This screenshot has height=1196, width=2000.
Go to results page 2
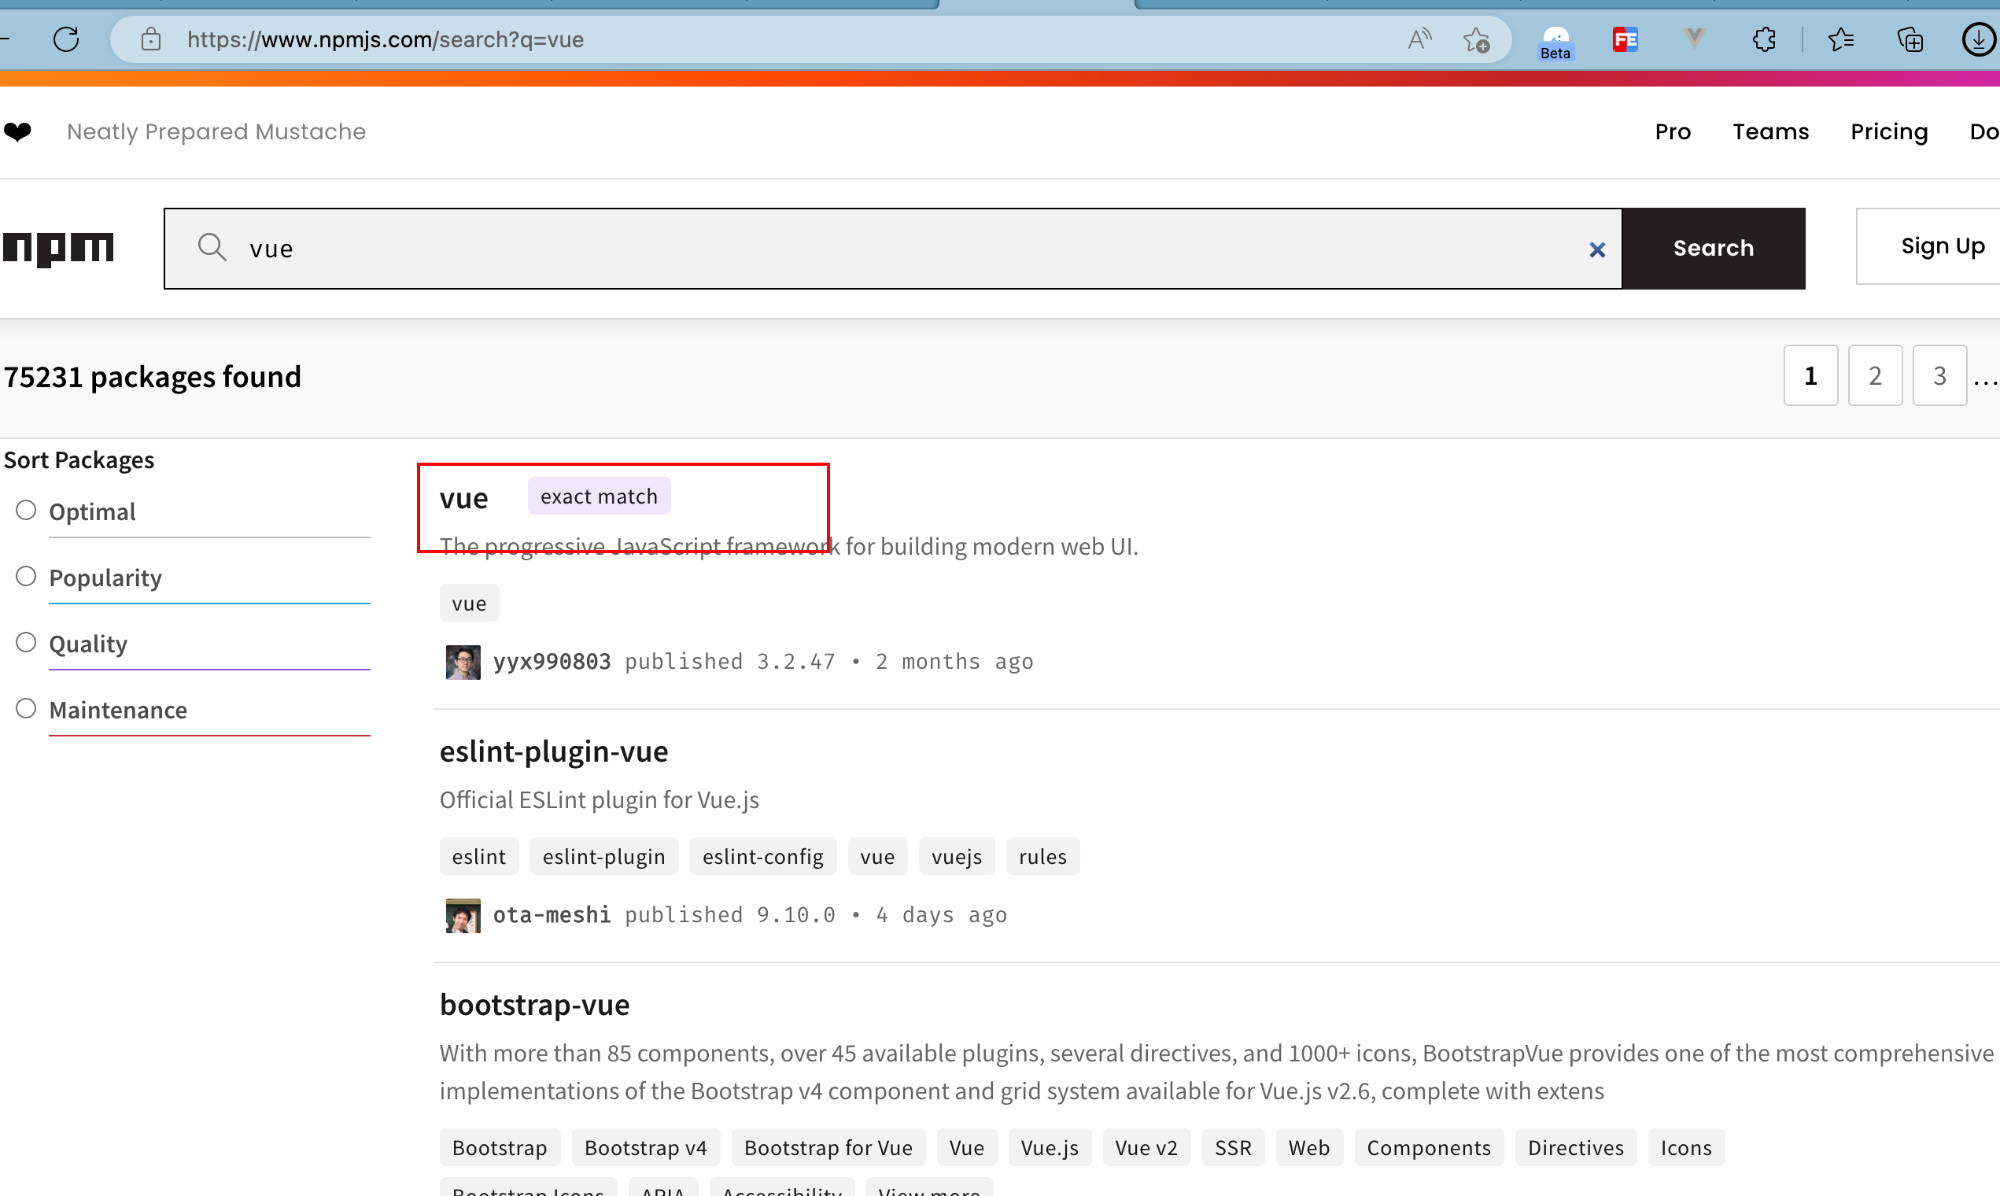click(1875, 376)
